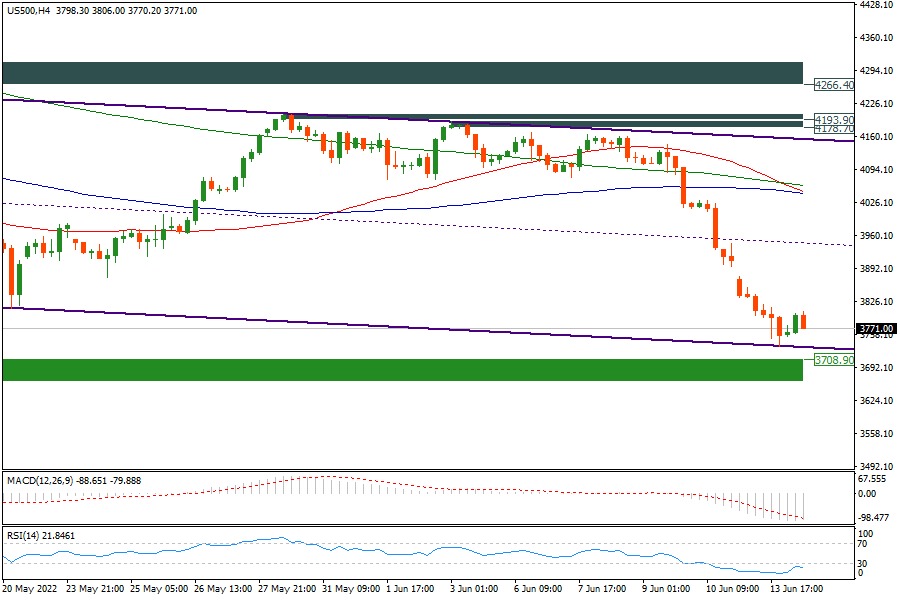Select the 4266.40 price level label
Viewport: 900px width, 600px height.
[x=833, y=85]
